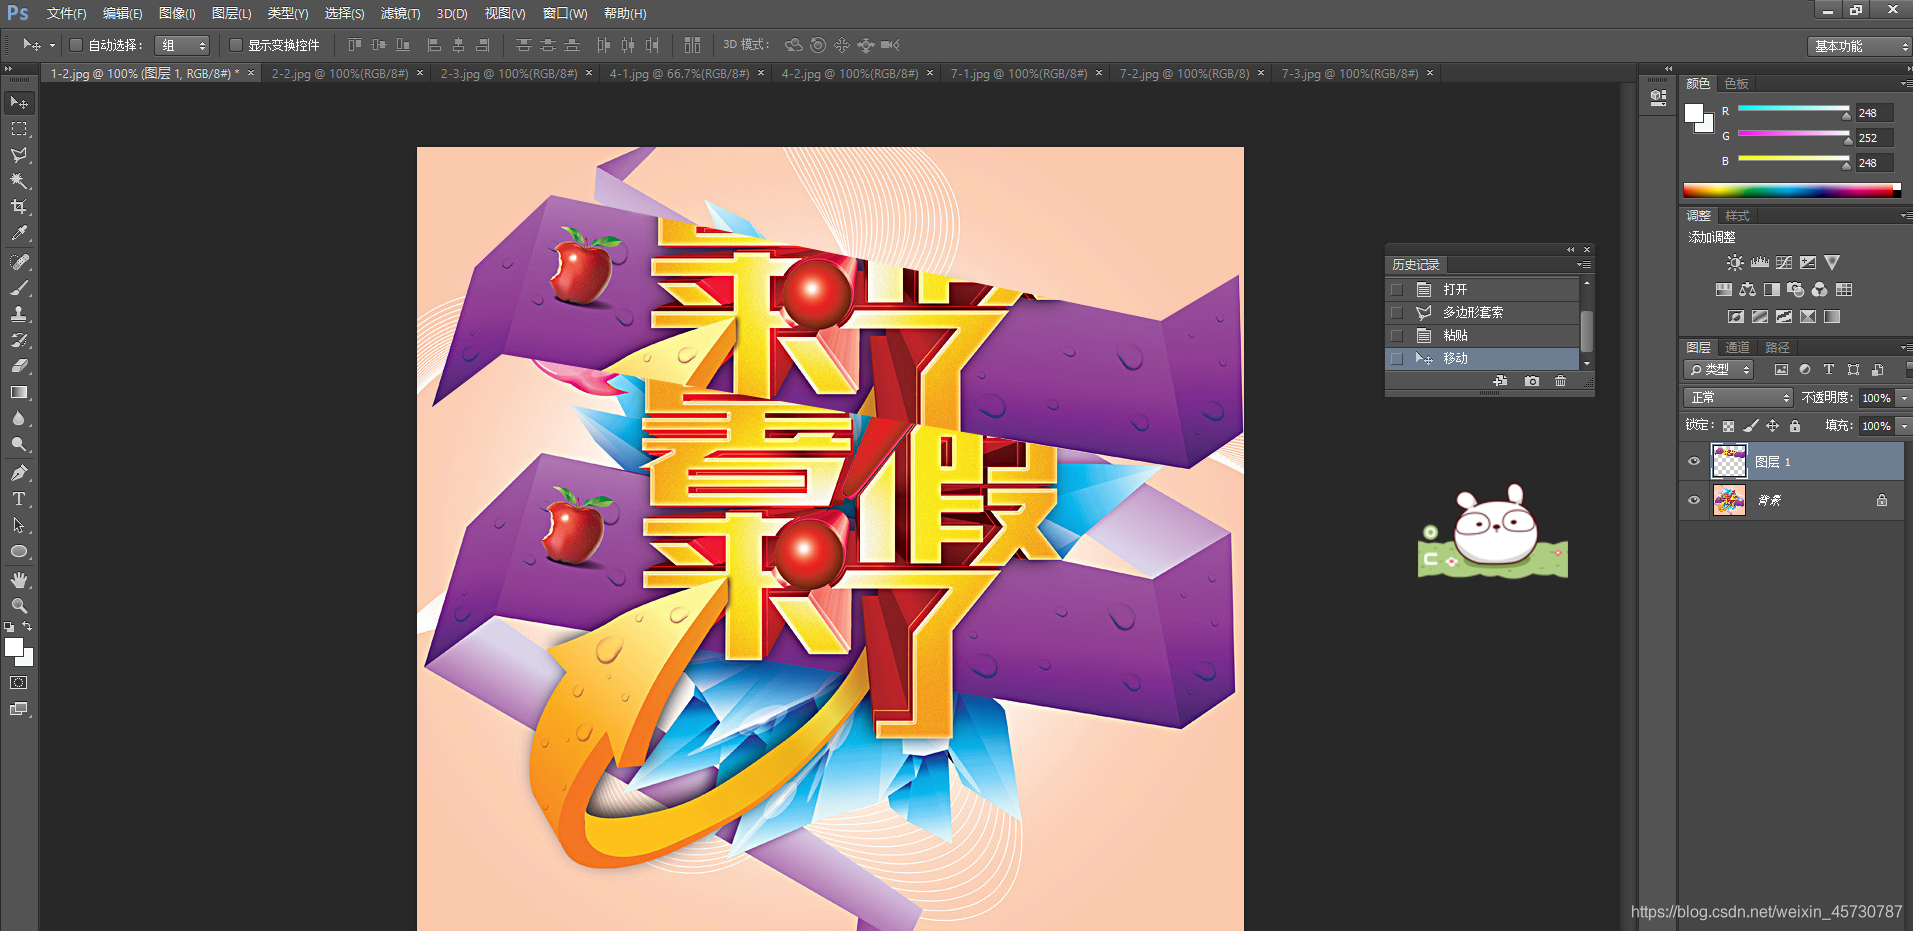Click the foreground color swatch in toolbox
The image size is (1913, 931).
click(x=14, y=647)
